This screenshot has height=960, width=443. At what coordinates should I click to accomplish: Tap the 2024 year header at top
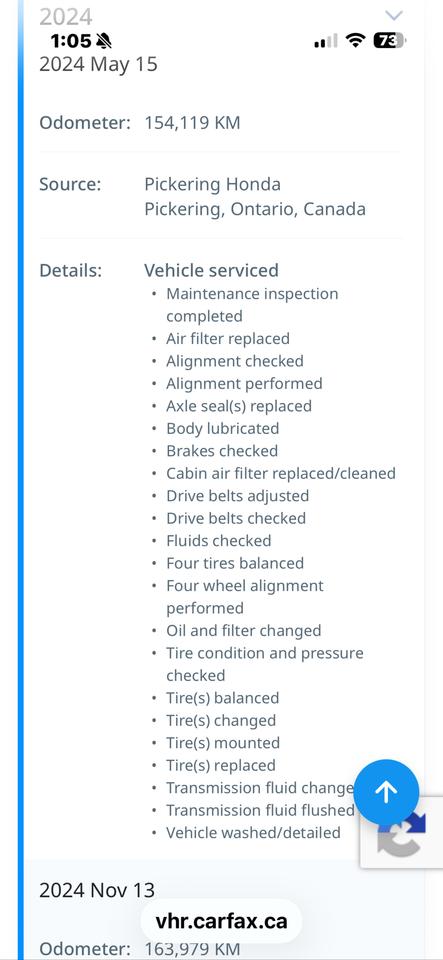coord(66,17)
